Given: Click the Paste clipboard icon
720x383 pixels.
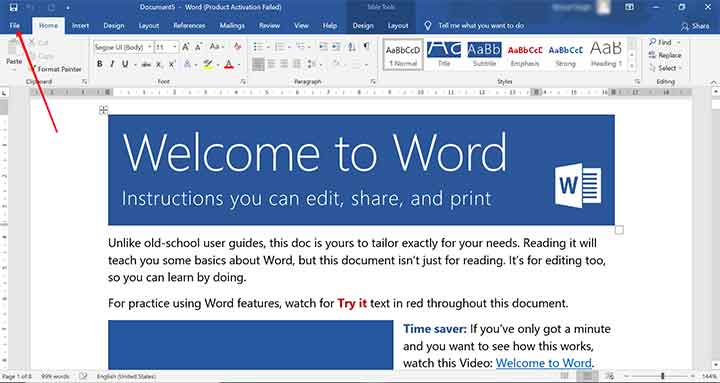Looking at the screenshot, I should click(x=14, y=48).
